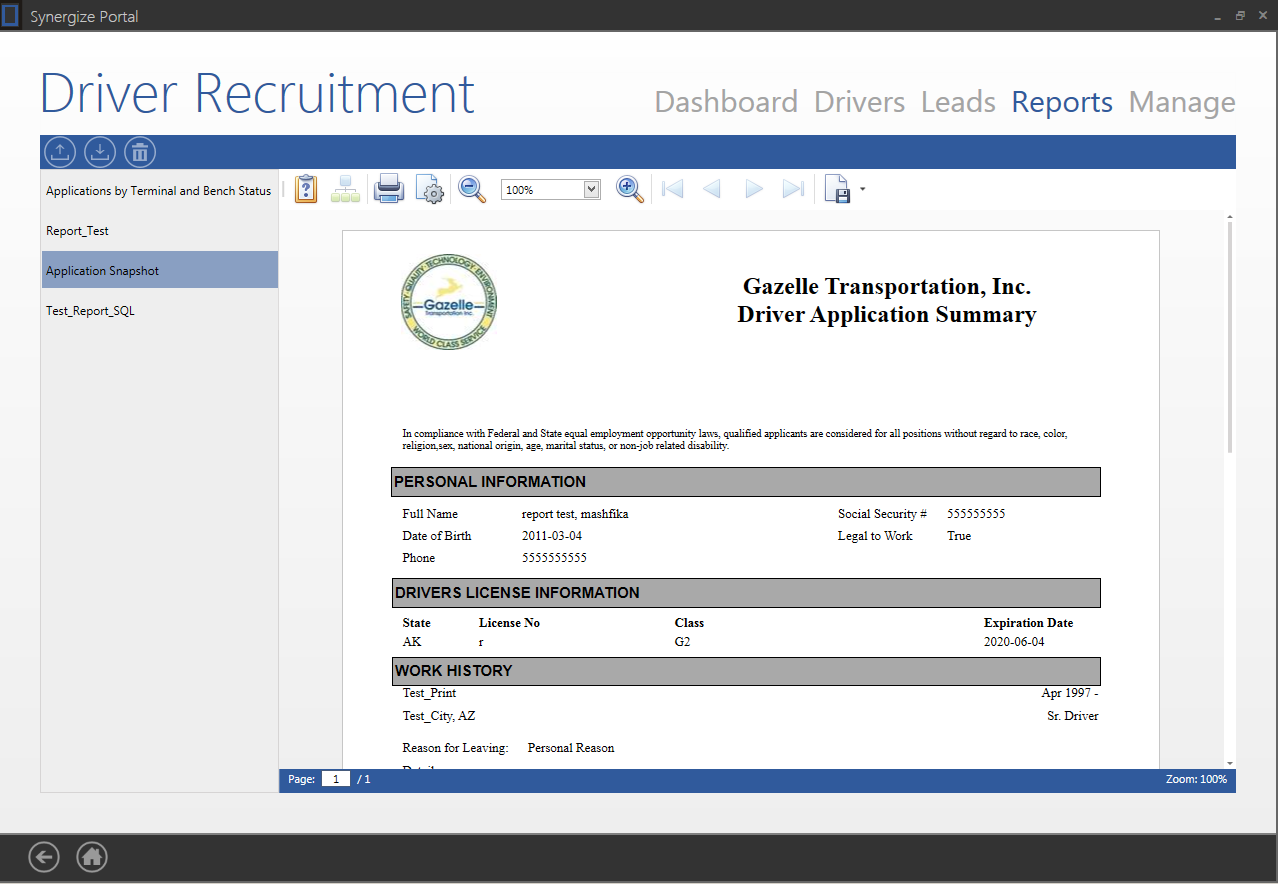Expand the export save dropdown arrow
Screen dimensions: 1278x884
coord(862,189)
